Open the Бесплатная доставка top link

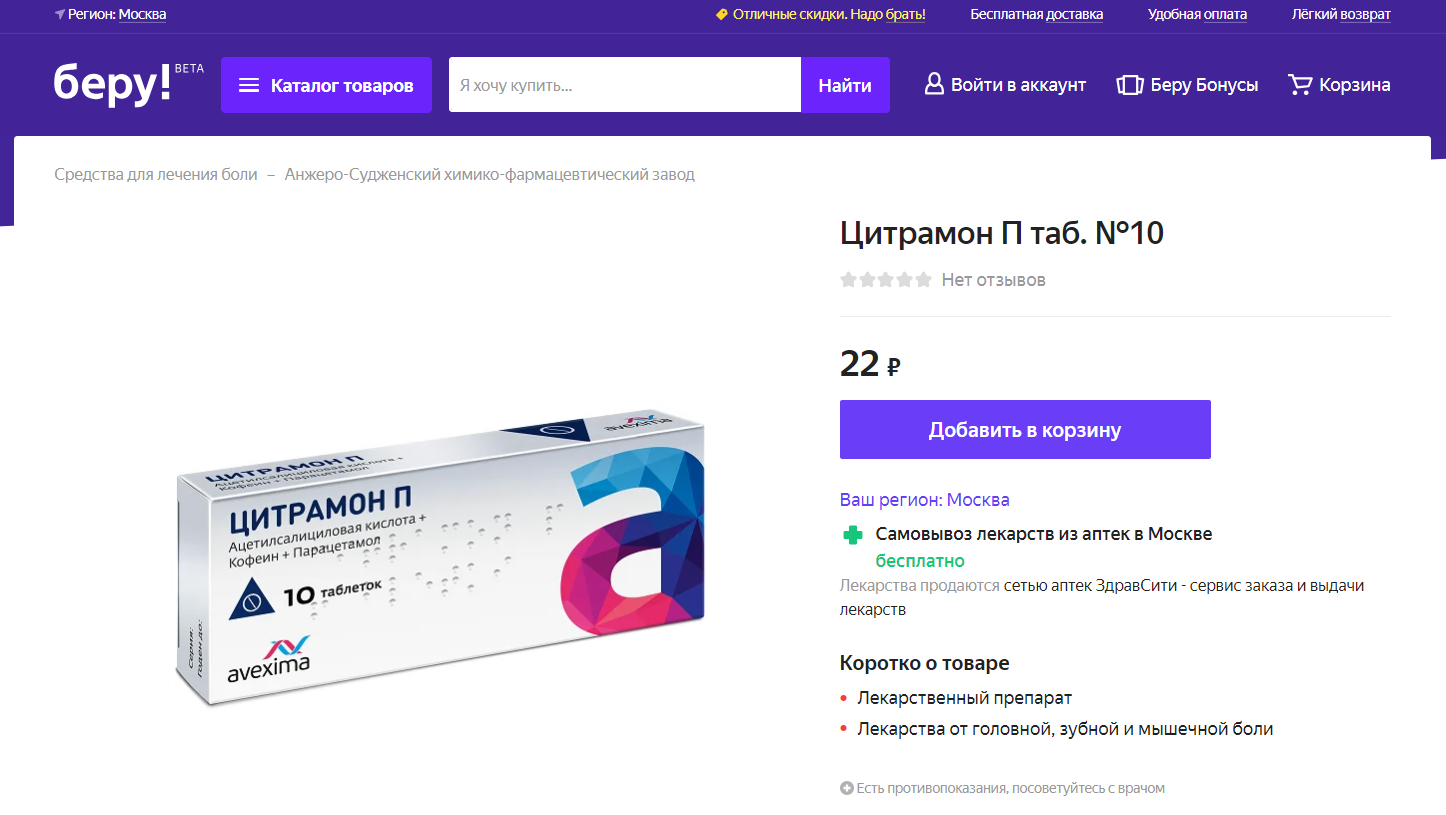pos(1037,14)
